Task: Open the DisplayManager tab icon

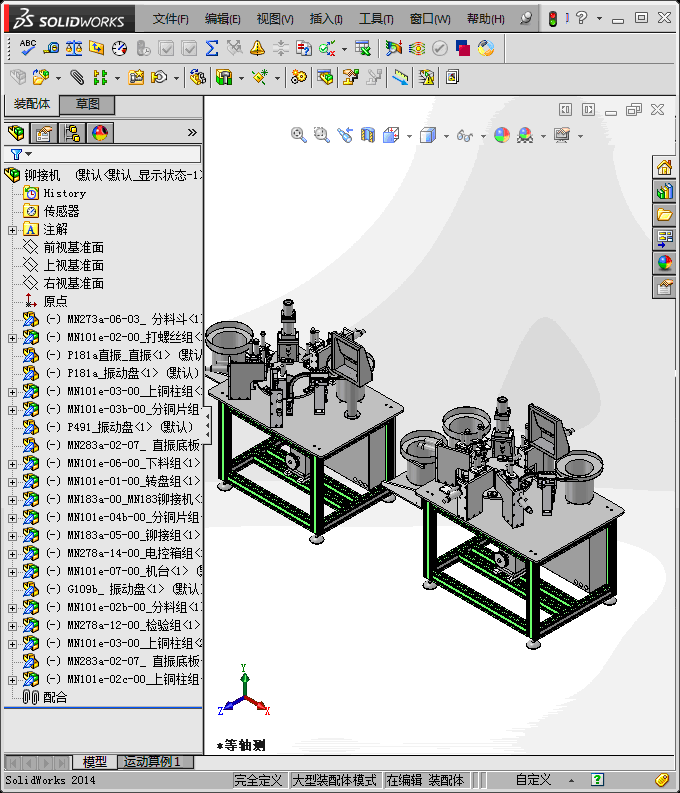Action: 100,133
